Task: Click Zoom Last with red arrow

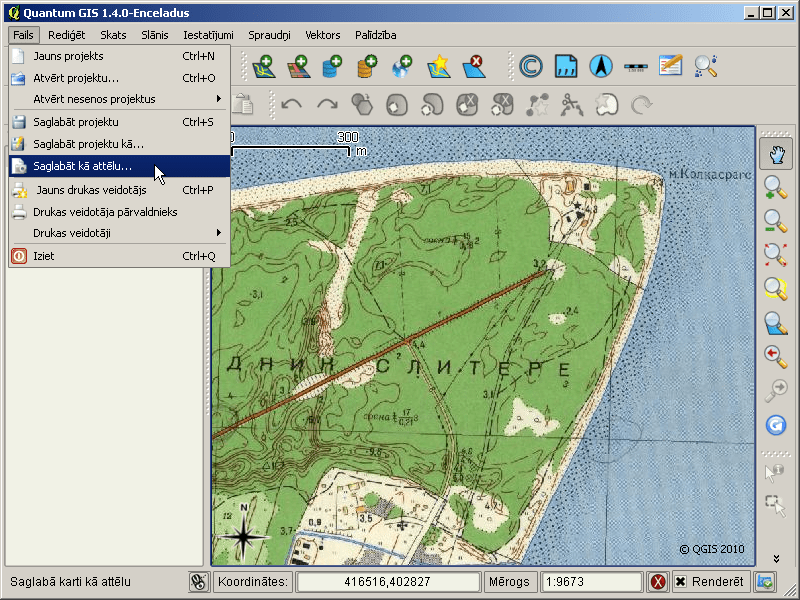Action: pos(776,356)
